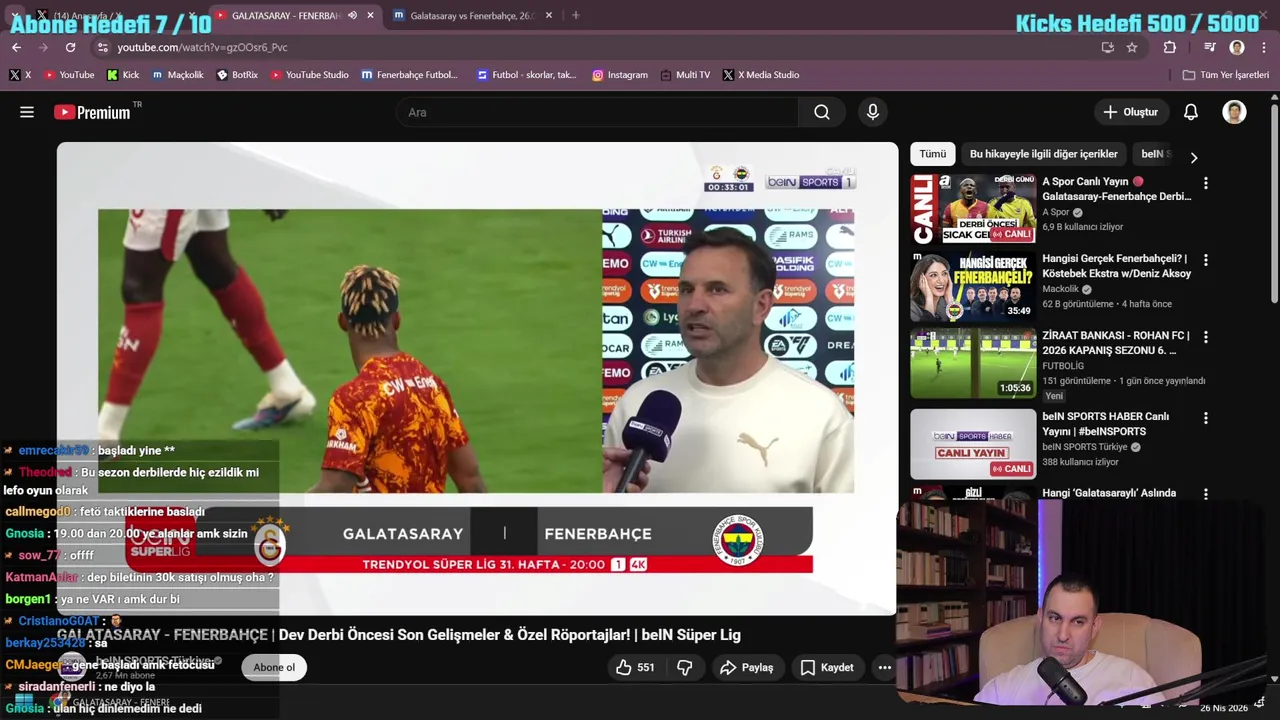Viewport: 1280px width, 720px height.
Task: Like the video with thumbs up
Action: (x=635, y=667)
